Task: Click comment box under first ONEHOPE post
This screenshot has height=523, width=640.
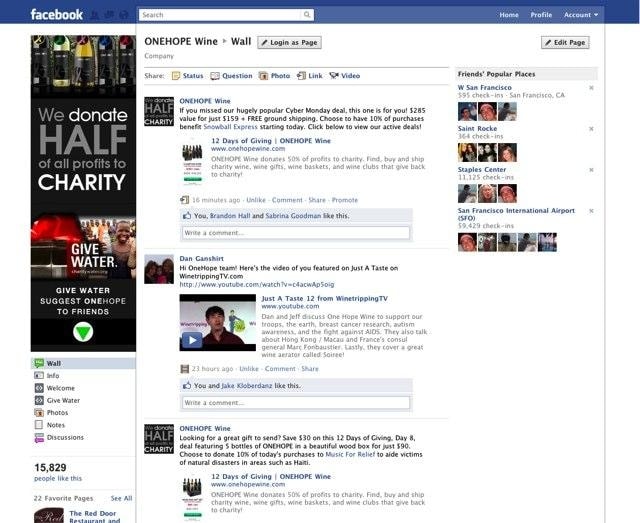Action: pos(296,233)
